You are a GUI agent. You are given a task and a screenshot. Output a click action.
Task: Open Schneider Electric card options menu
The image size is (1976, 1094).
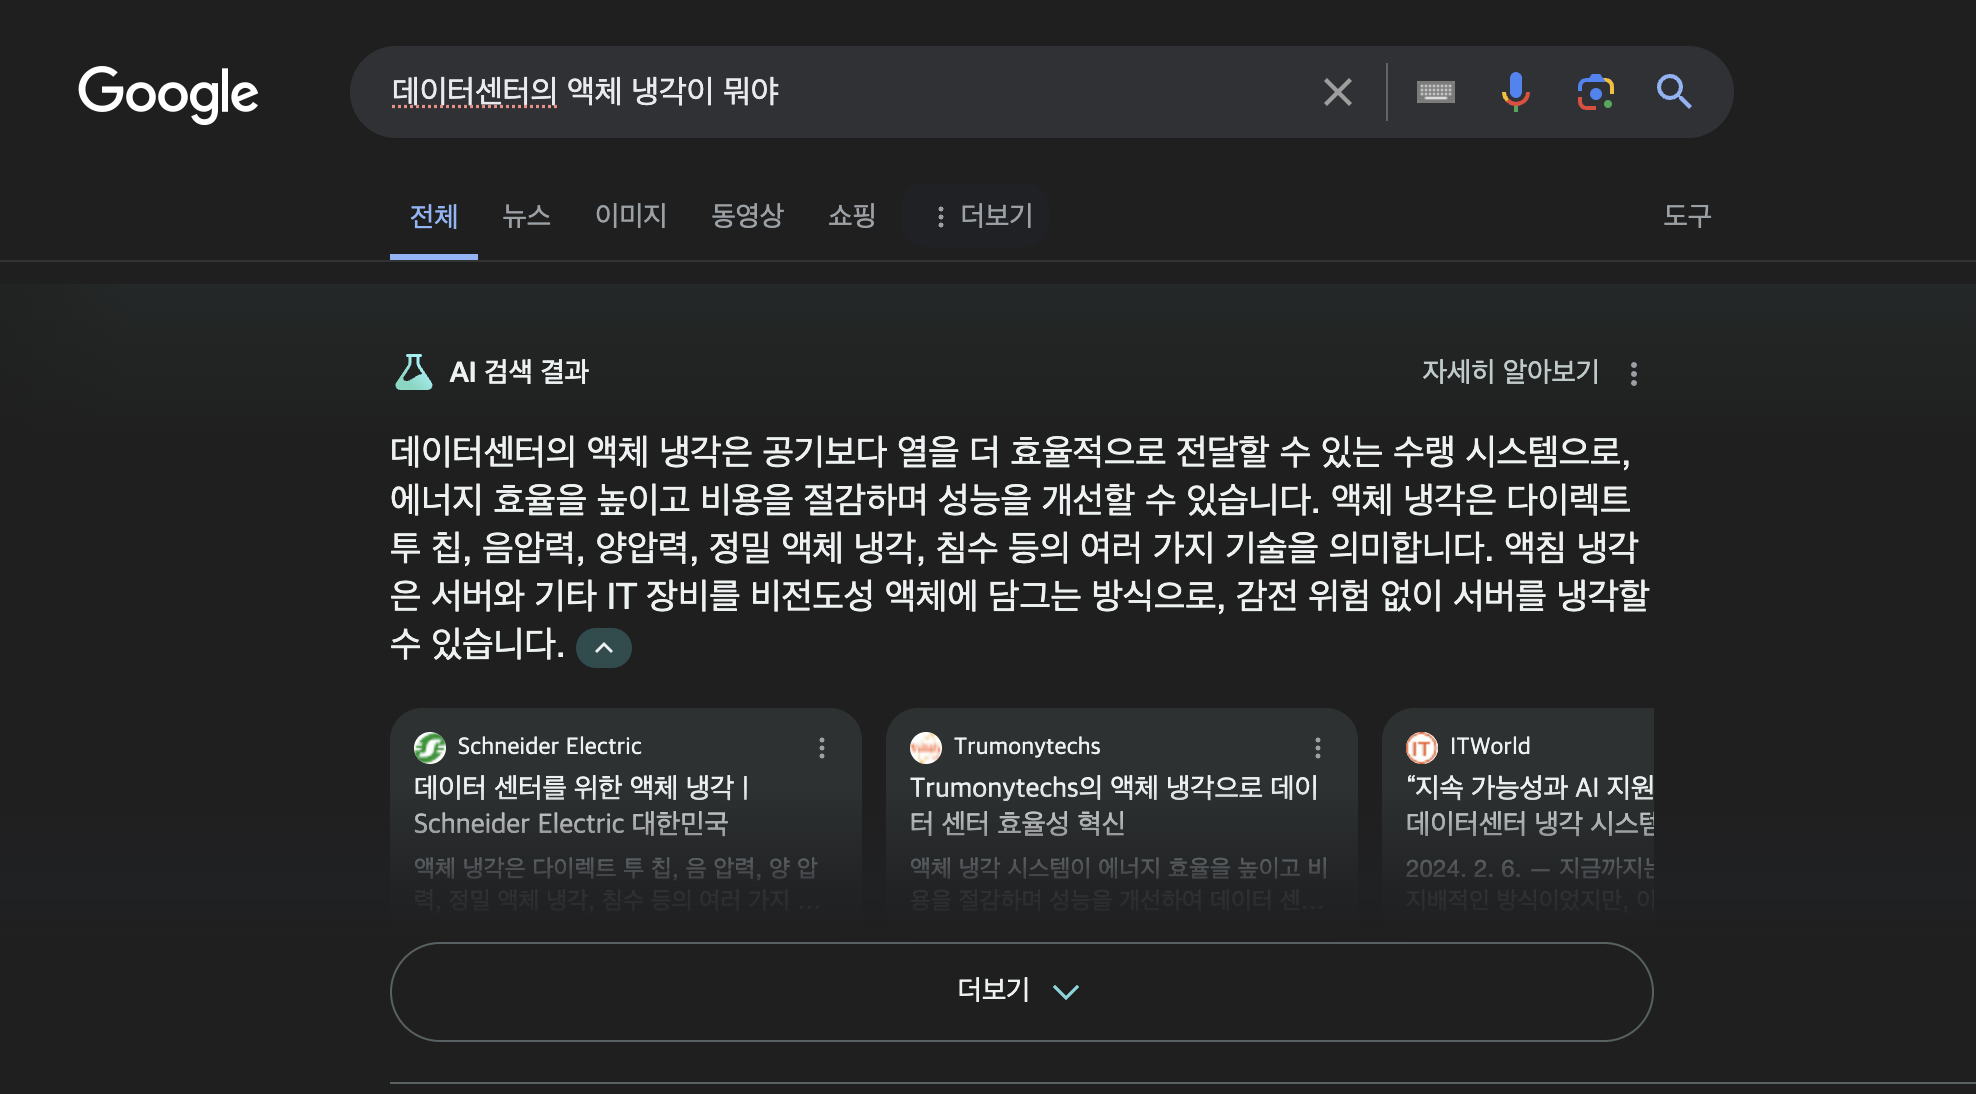tap(822, 747)
